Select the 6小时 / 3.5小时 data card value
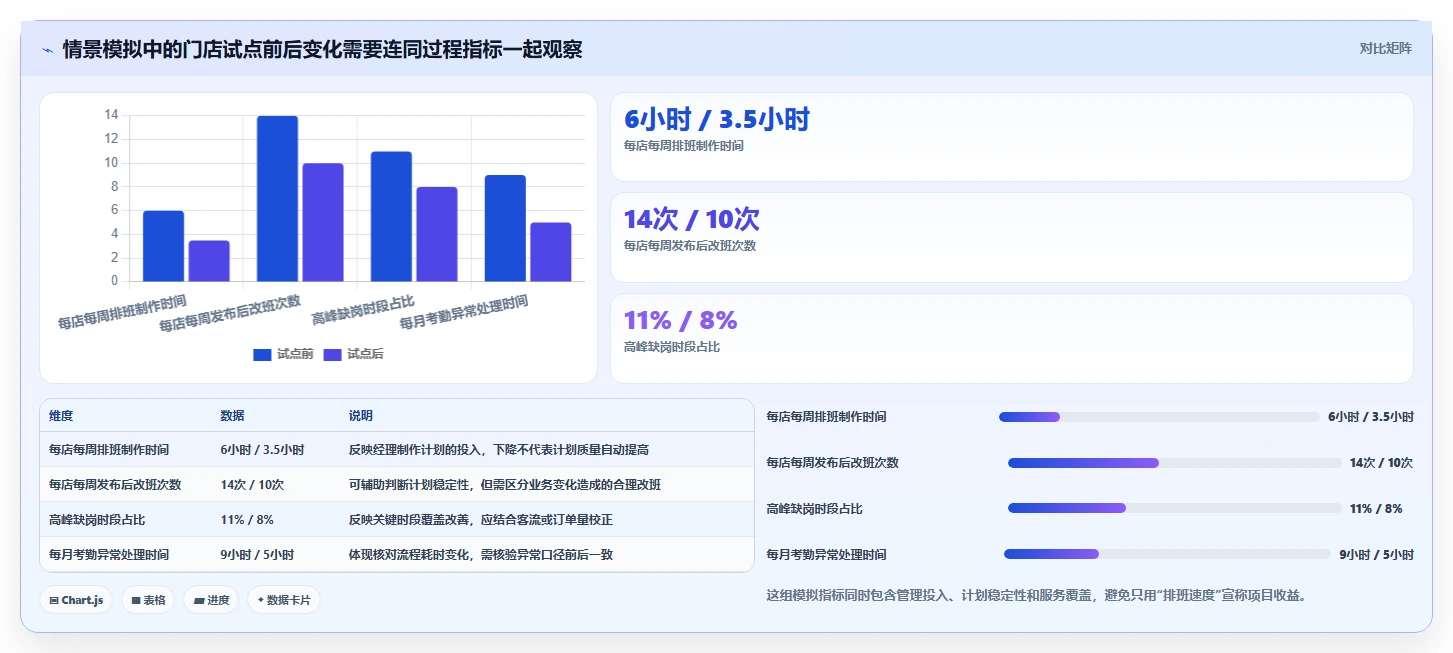The height and width of the screenshot is (653, 1453). pyautogui.click(x=716, y=119)
